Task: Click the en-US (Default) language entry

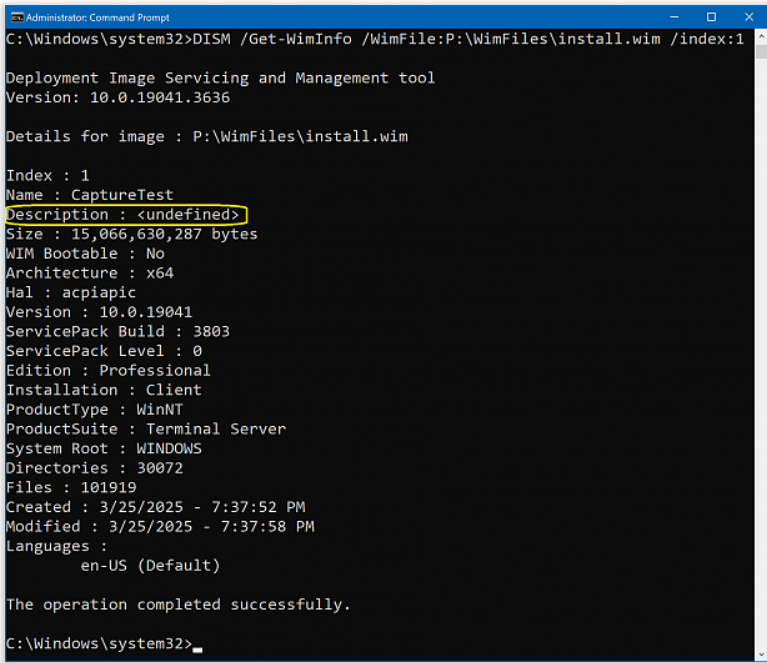Action: click(x=150, y=566)
